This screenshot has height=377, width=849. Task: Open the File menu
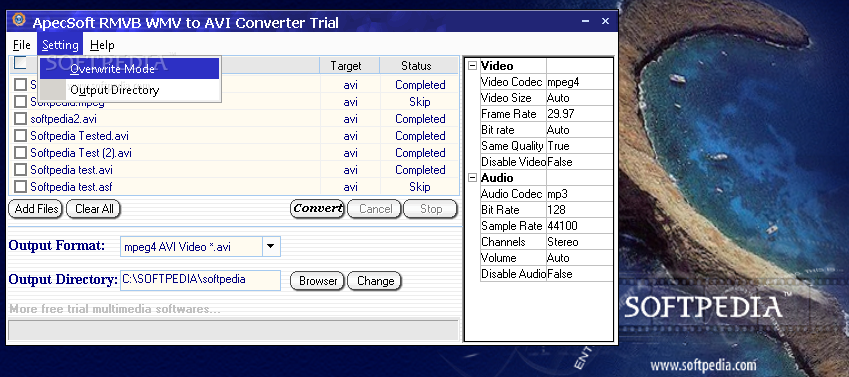[x=22, y=45]
